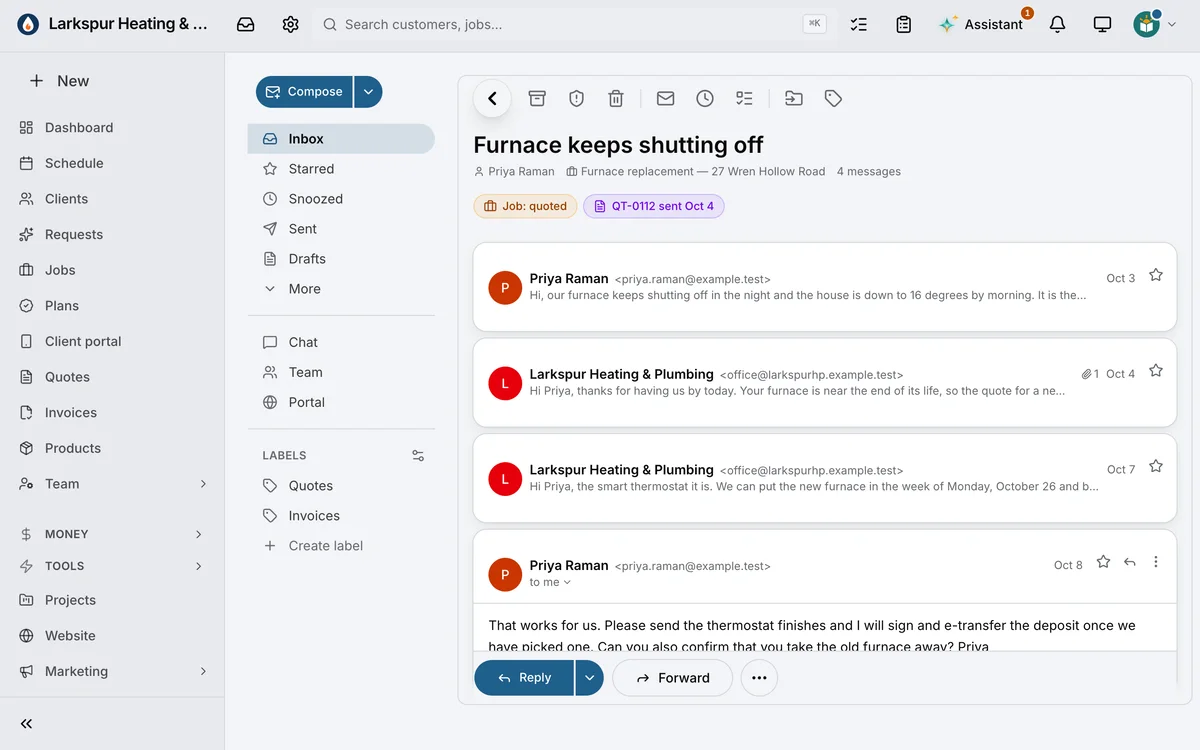Open the Sent folder

point(341,229)
